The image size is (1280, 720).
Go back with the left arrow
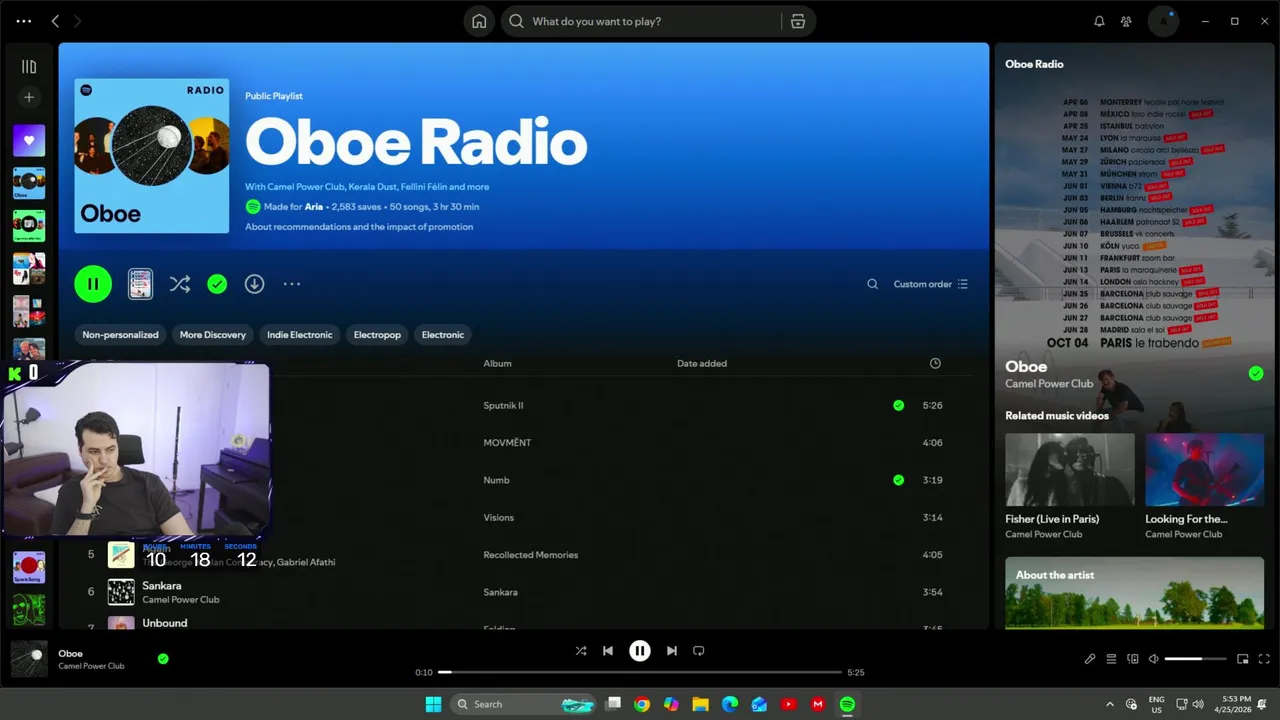(55, 21)
